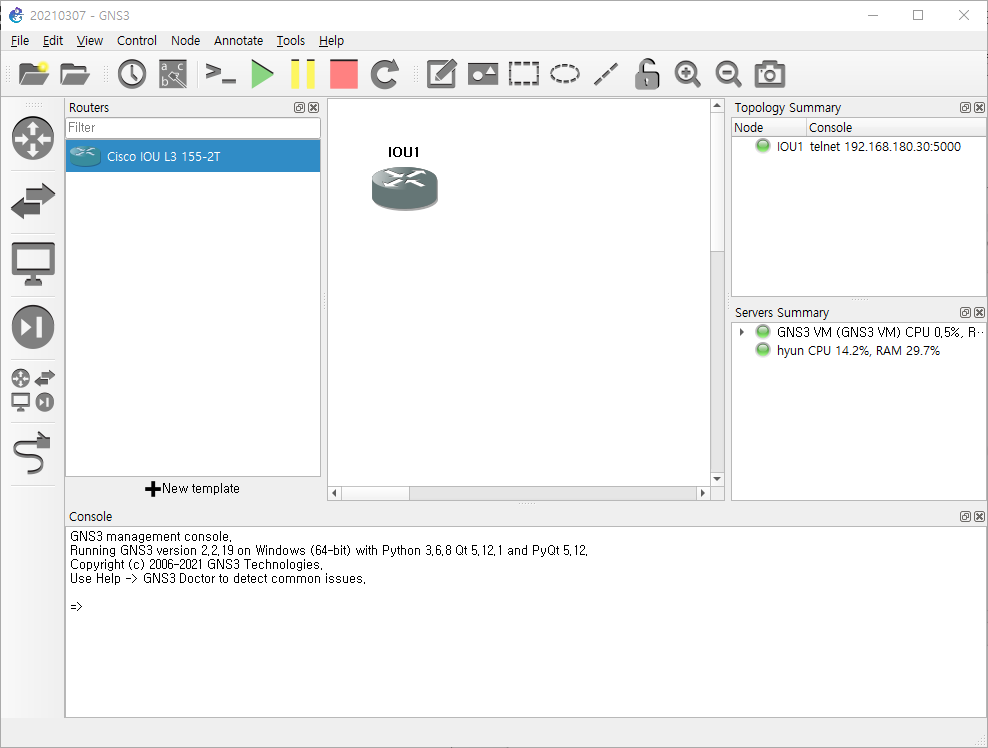
Task: Select the Draw ellipse tool
Action: pos(565,74)
